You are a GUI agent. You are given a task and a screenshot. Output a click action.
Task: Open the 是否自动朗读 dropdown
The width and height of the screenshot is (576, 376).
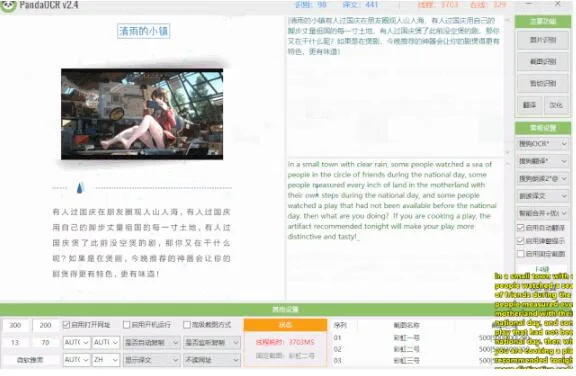coord(151,343)
